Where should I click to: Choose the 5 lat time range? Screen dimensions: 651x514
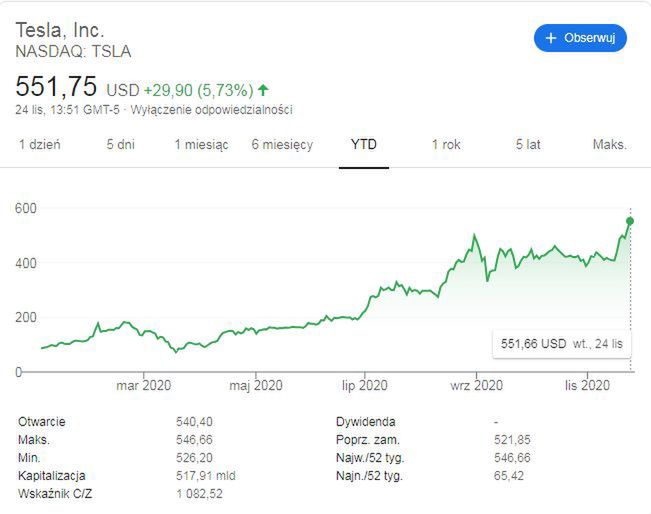528,145
